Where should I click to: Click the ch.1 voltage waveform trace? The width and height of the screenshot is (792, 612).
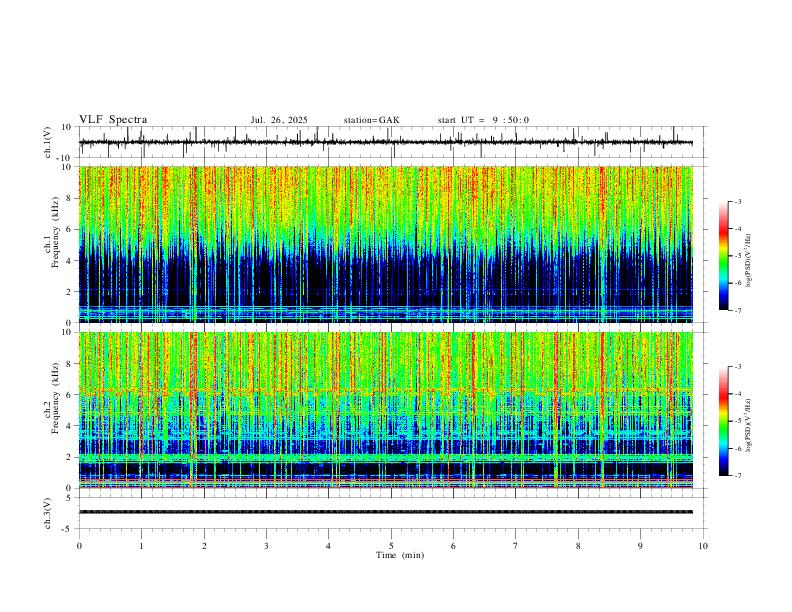[x=385, y=142]
